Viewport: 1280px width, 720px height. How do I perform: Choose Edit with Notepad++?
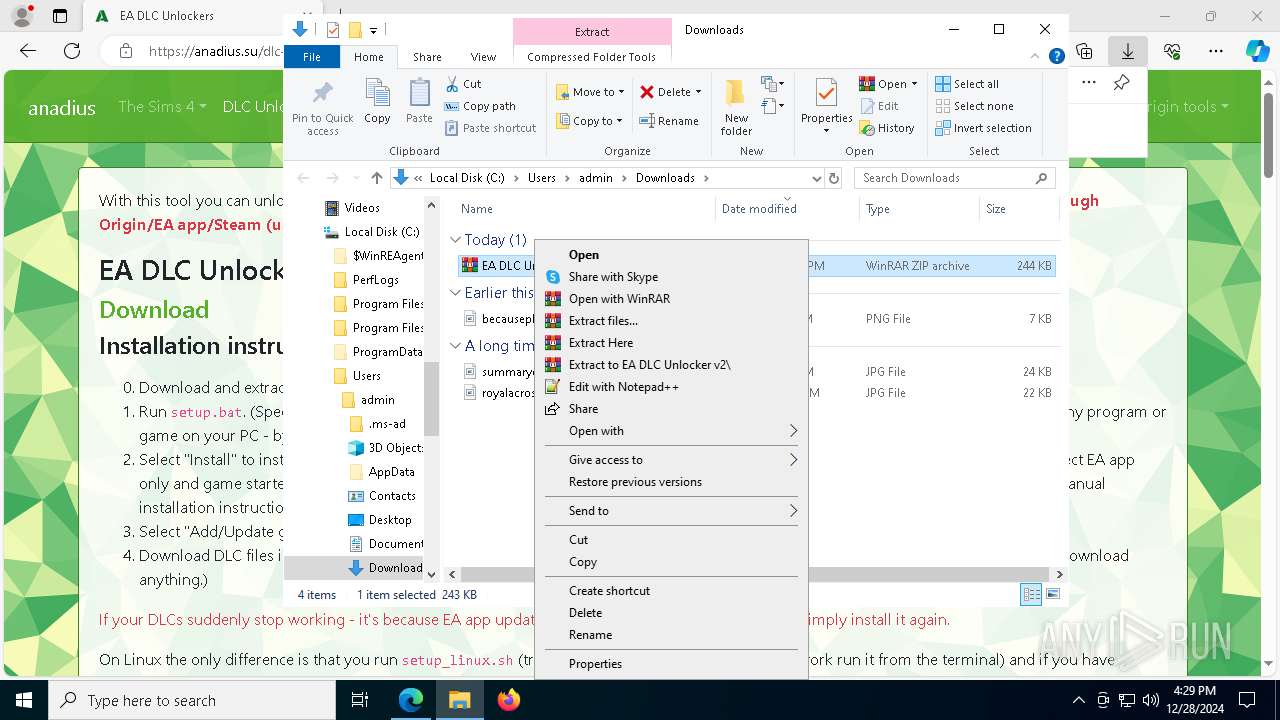[671, 387]
